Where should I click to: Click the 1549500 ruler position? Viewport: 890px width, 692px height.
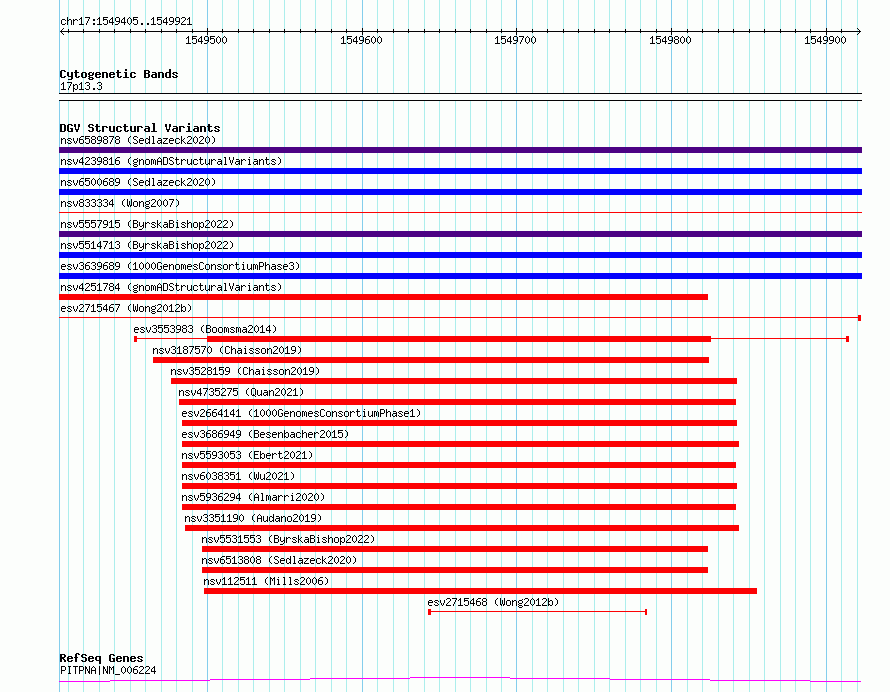206,40
